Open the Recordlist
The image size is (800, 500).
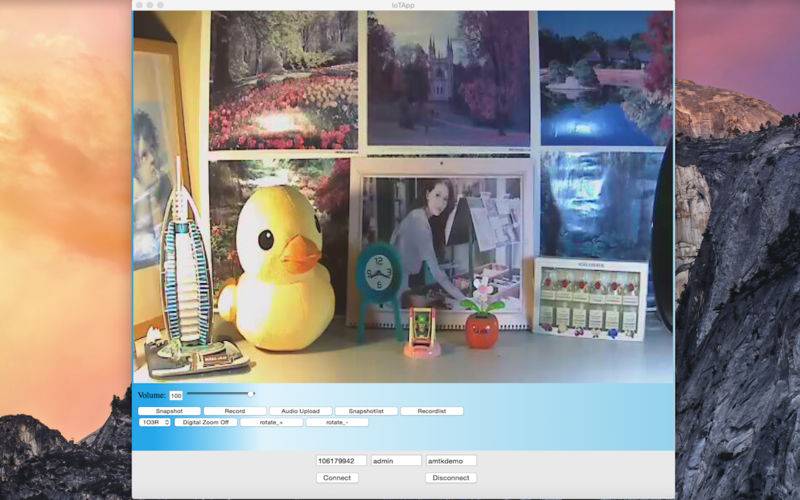431,411
